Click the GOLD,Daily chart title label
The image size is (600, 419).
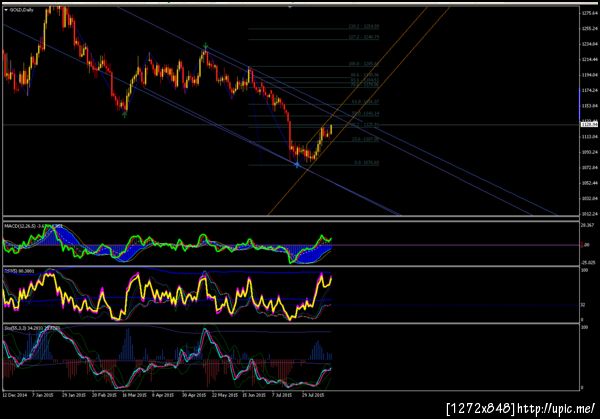click(x=22, y=10)
